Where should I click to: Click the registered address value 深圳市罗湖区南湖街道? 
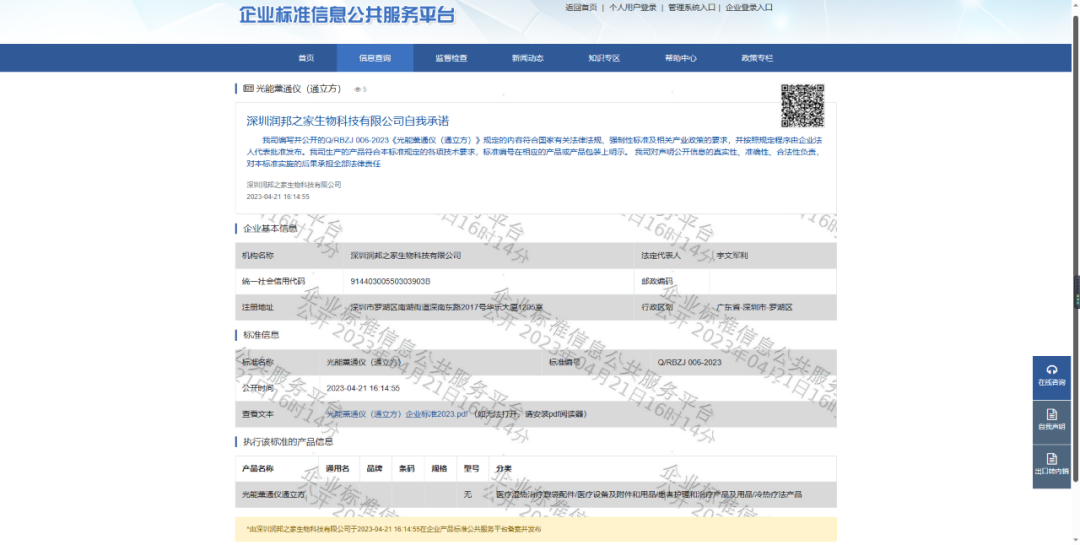coord(446,307)
